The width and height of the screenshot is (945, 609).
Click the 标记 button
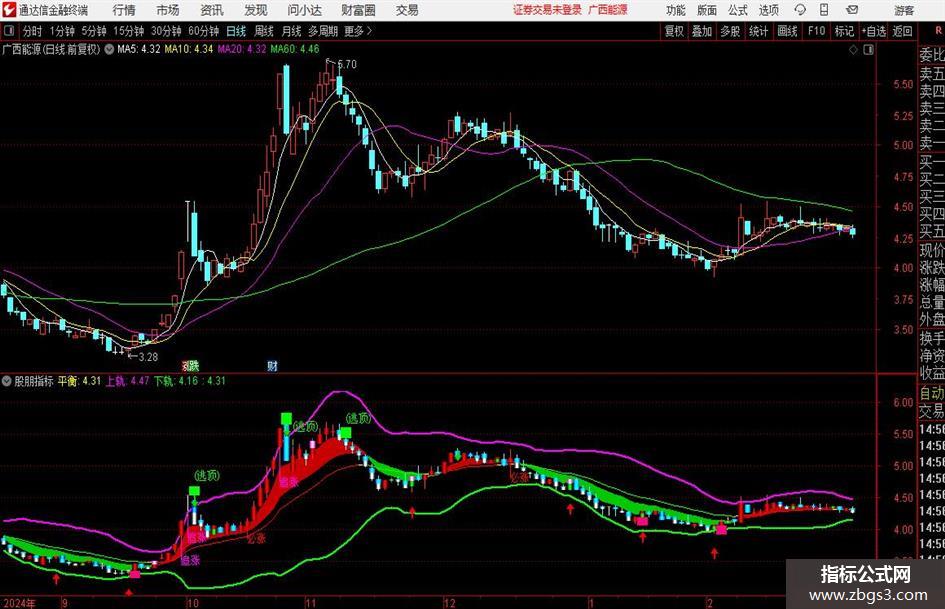(x=844, y=31)
